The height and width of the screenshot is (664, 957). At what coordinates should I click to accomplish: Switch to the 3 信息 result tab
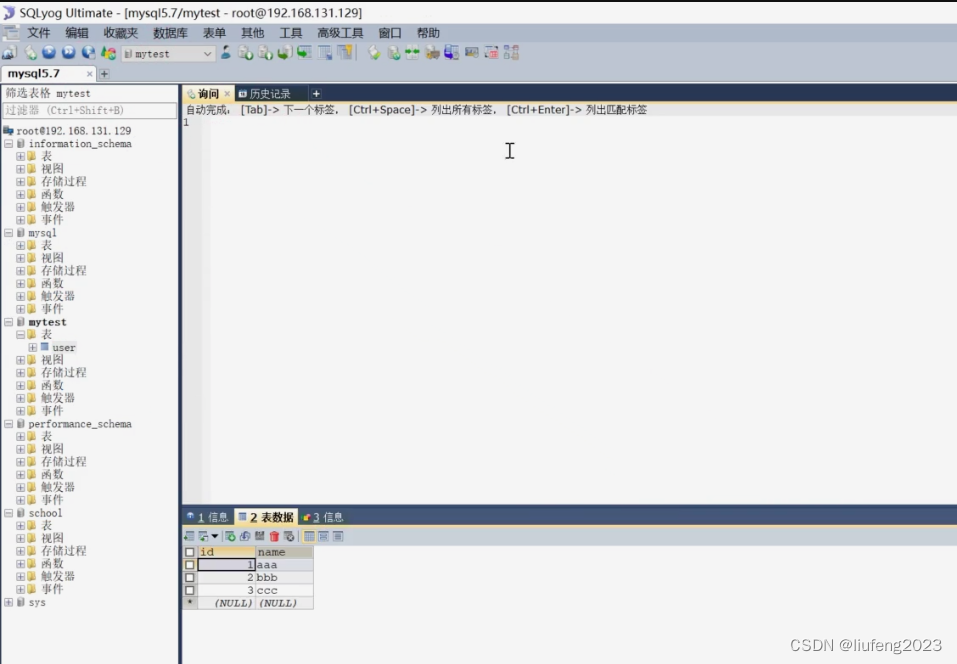pyautogui.click(x=323, y=518)
